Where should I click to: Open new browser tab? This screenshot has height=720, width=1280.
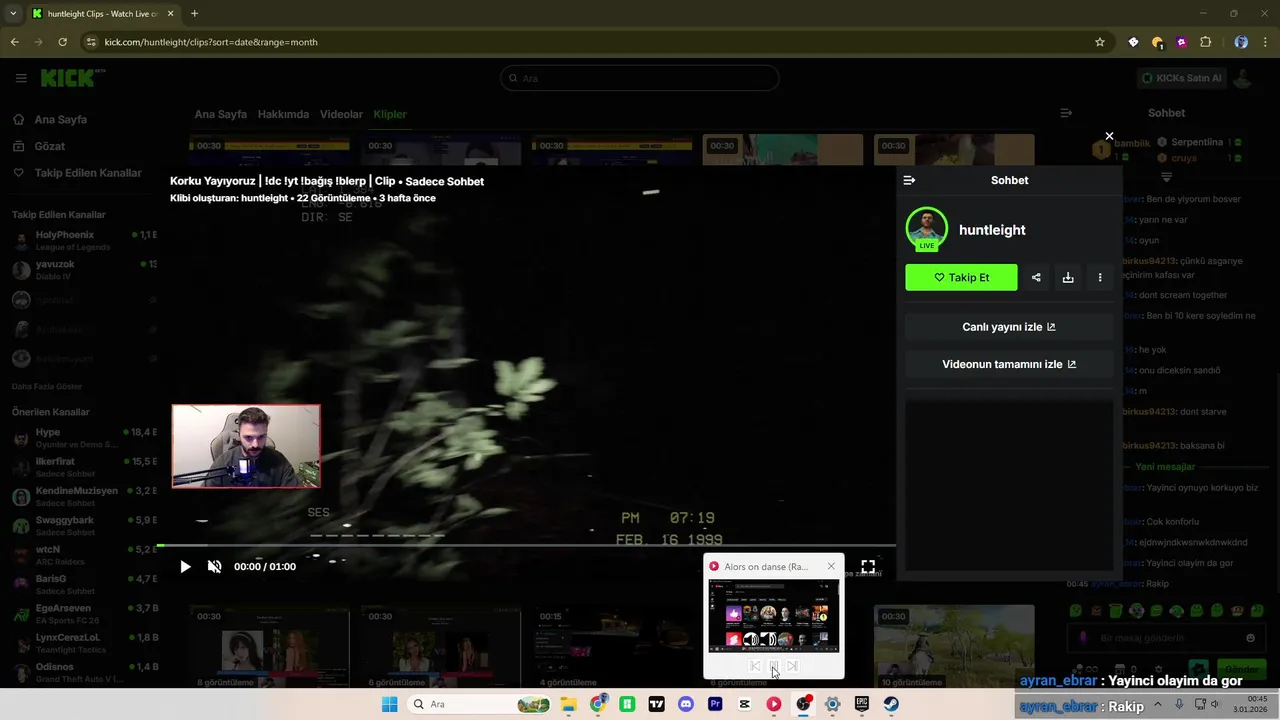point(194,13)
